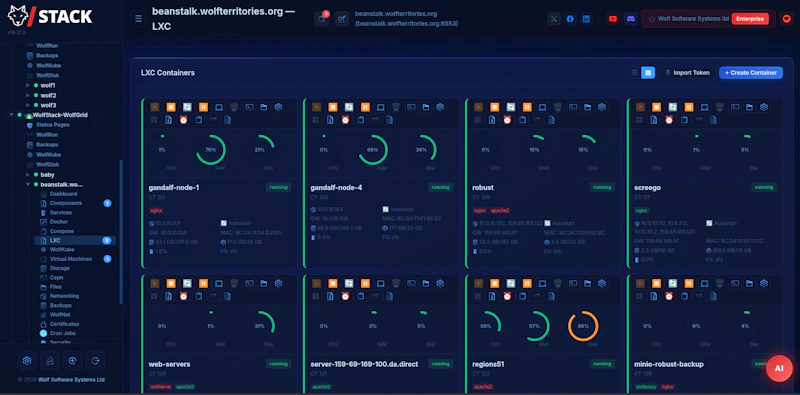Viewport: 800px width, 395px height.
Task: Pause the gandalf-node-1 container
Action: pyautogui.click(x=203, y=107)
